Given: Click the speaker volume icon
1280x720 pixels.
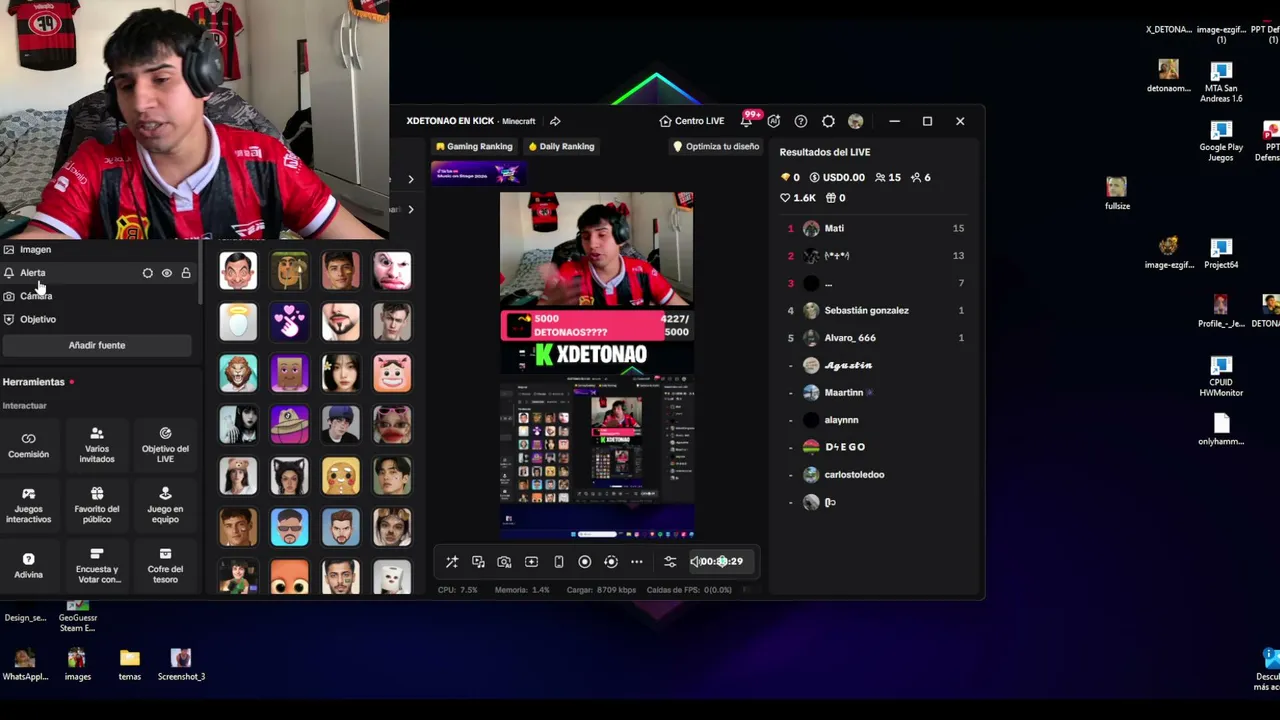Looking at the screenshot, I should [695, 562].
